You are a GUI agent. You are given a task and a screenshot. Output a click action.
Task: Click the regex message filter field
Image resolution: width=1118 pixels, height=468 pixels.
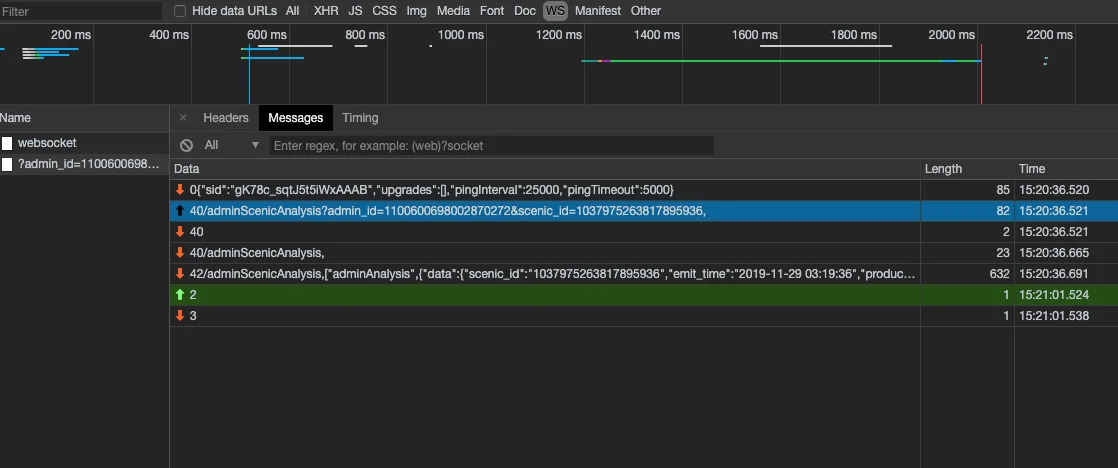(x=492, y=145)
